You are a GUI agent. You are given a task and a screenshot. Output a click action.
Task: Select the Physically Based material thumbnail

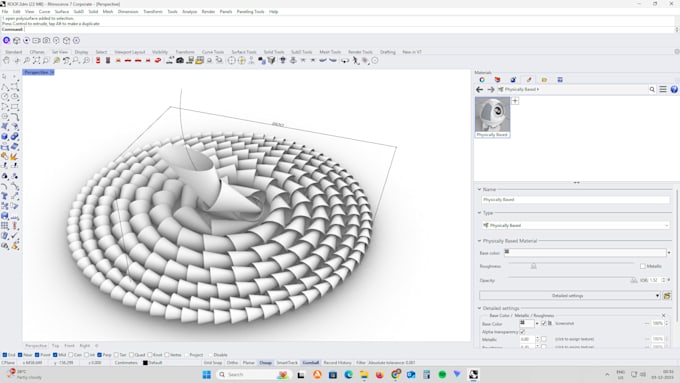coord(492,117)
